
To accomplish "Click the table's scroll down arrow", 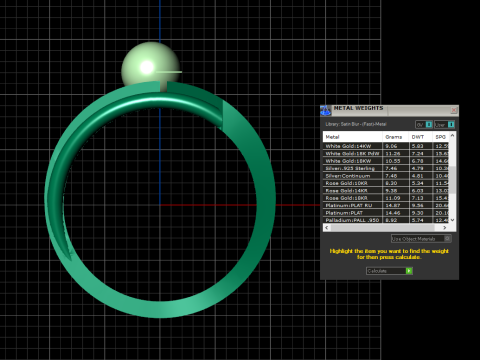I will [452, 220].
